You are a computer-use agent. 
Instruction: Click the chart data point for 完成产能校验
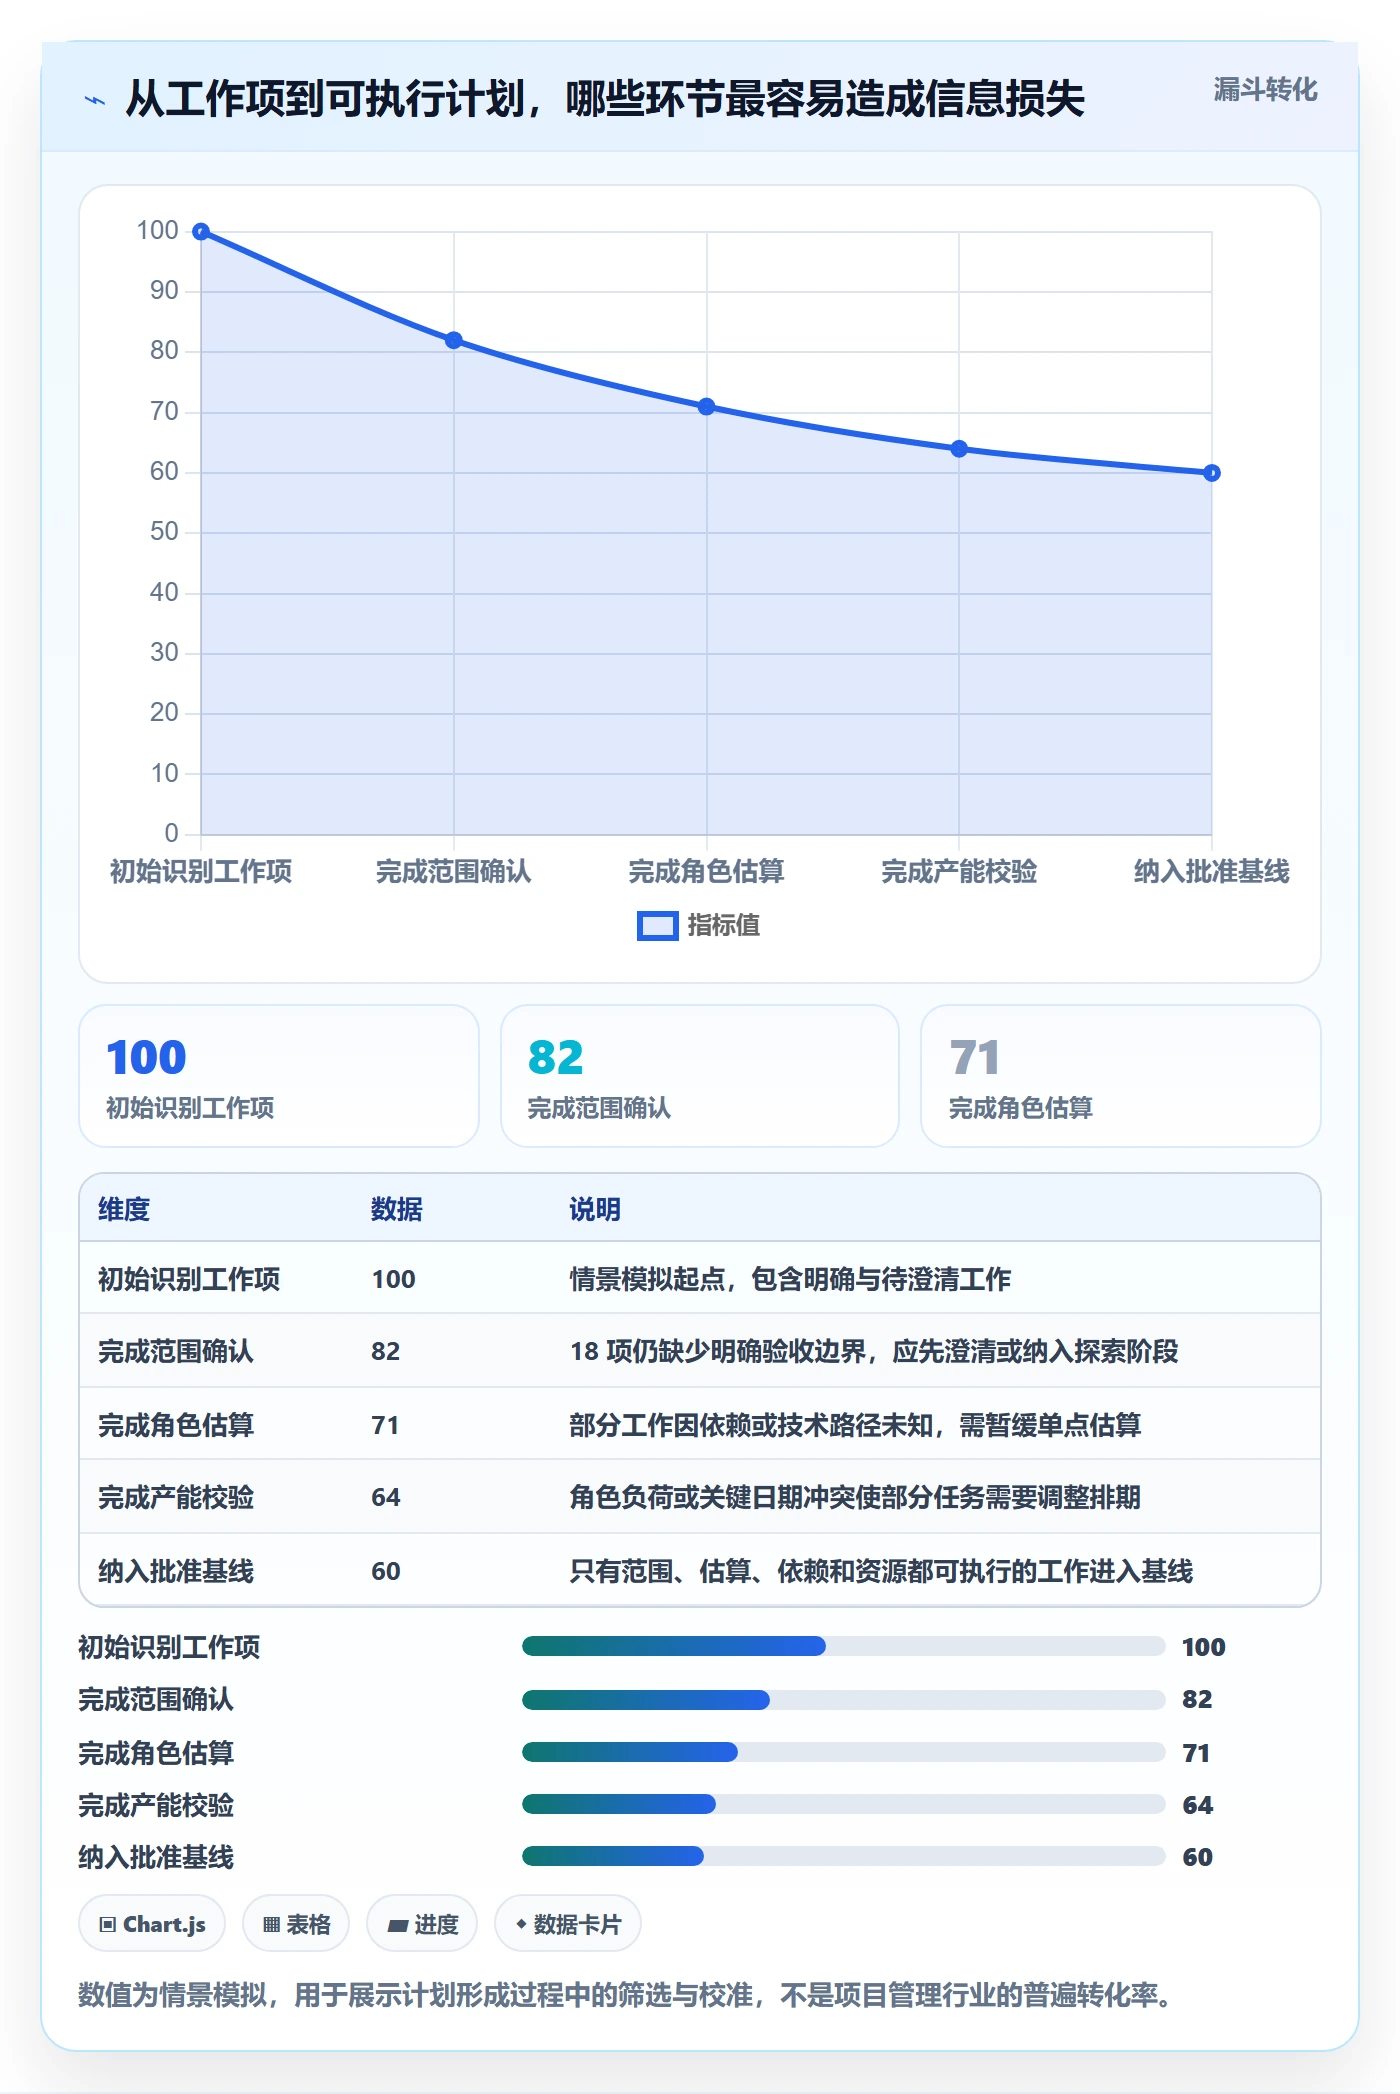[959, 449]
